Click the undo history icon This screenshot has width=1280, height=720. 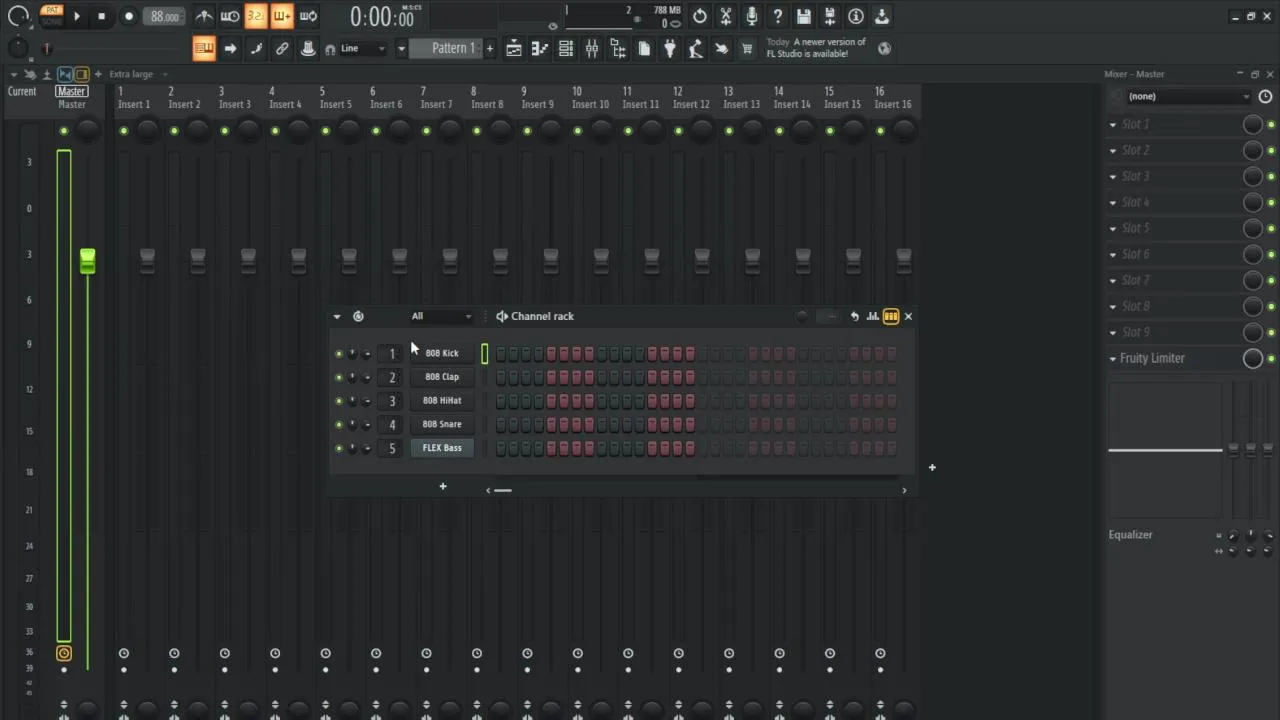[700, 16]
